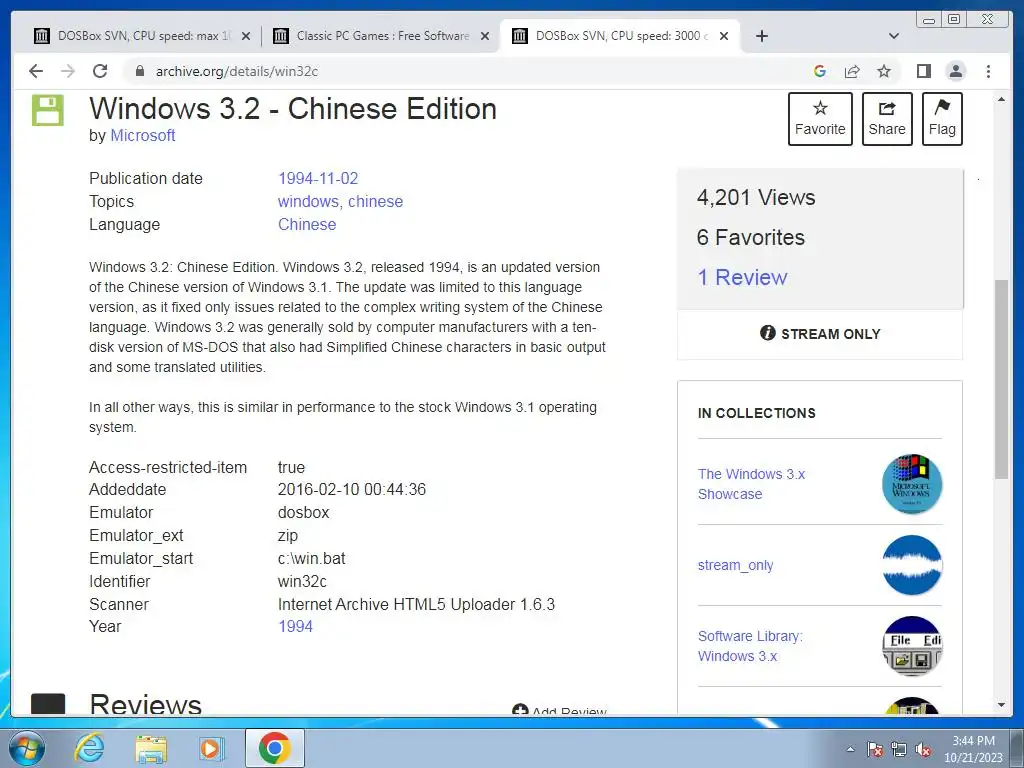
Task: Click the Add Review plus icon
Action: (x=520, y=710)
